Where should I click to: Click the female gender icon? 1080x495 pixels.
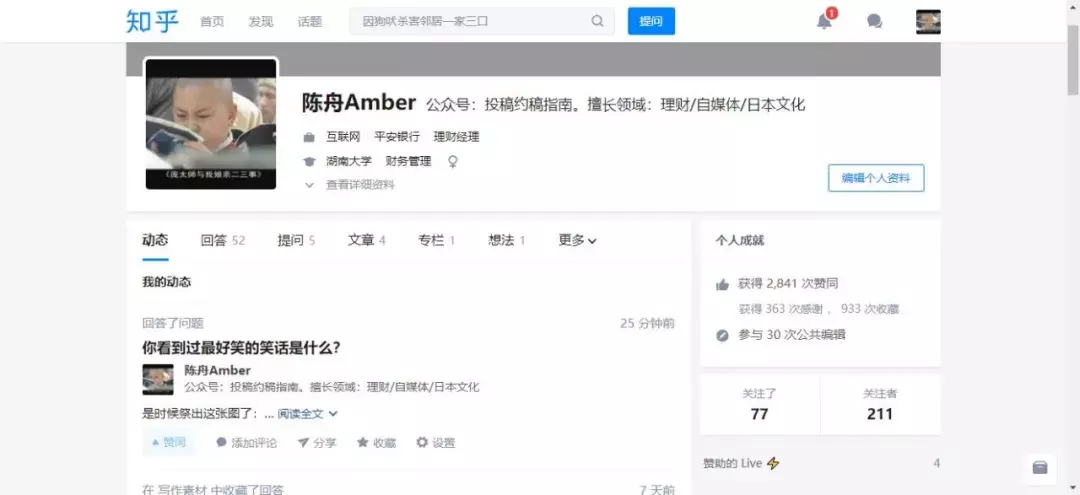pos(453,162)
